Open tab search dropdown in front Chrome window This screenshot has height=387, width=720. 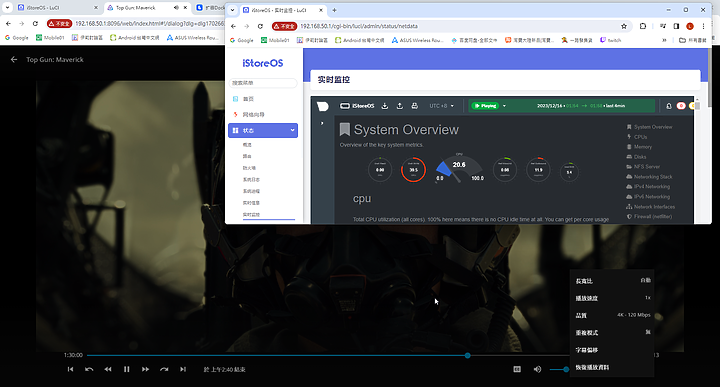coord(232,10)
